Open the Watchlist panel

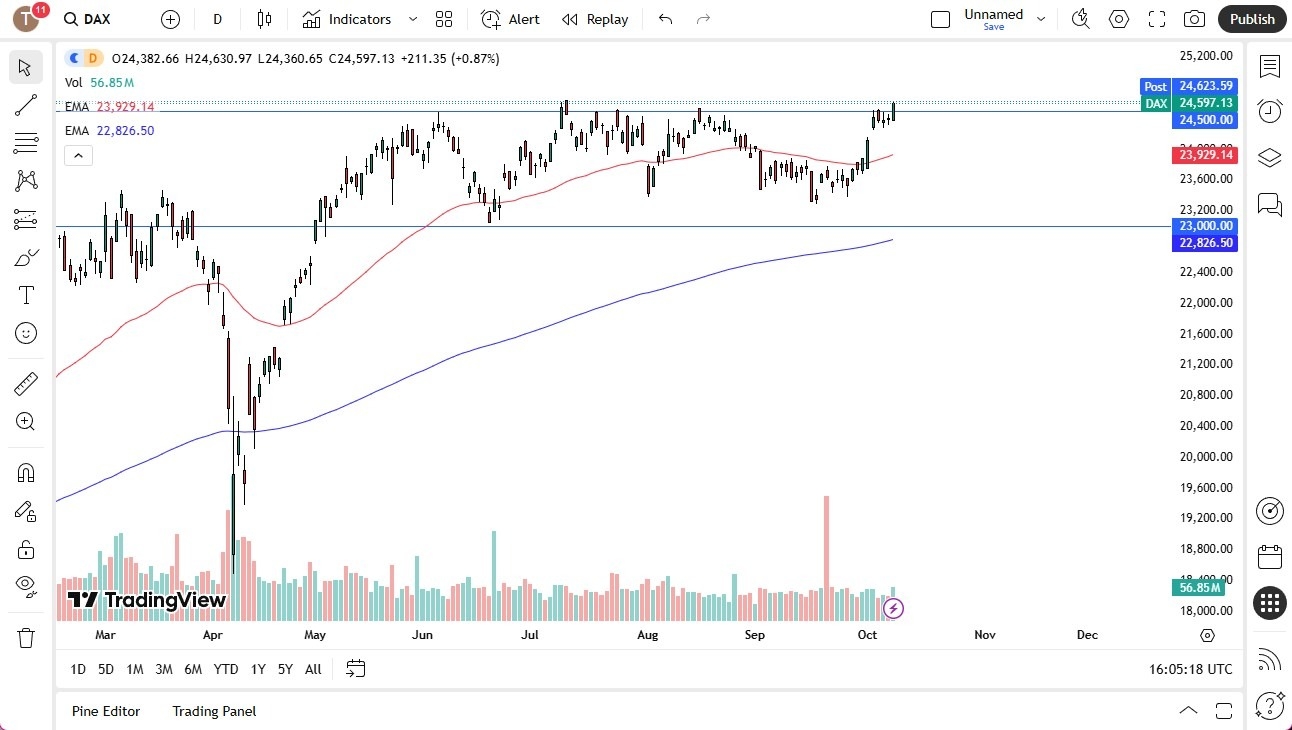(1269, 66)
